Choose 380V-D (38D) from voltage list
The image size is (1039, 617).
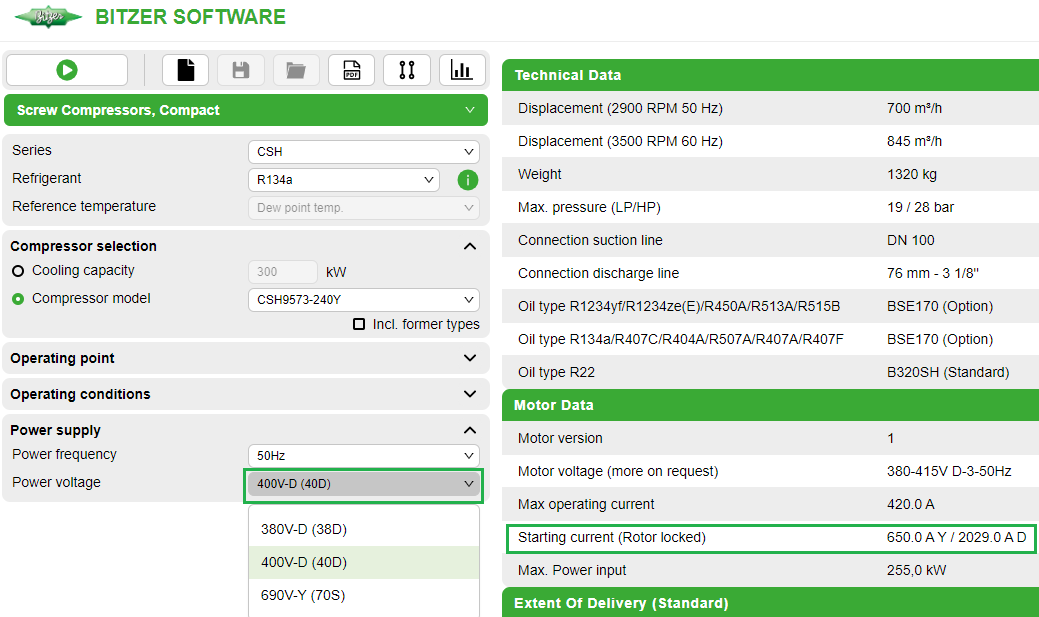(304, 529)
